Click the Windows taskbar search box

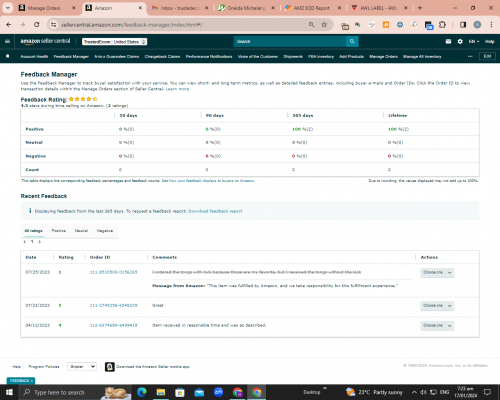point(74,392)
